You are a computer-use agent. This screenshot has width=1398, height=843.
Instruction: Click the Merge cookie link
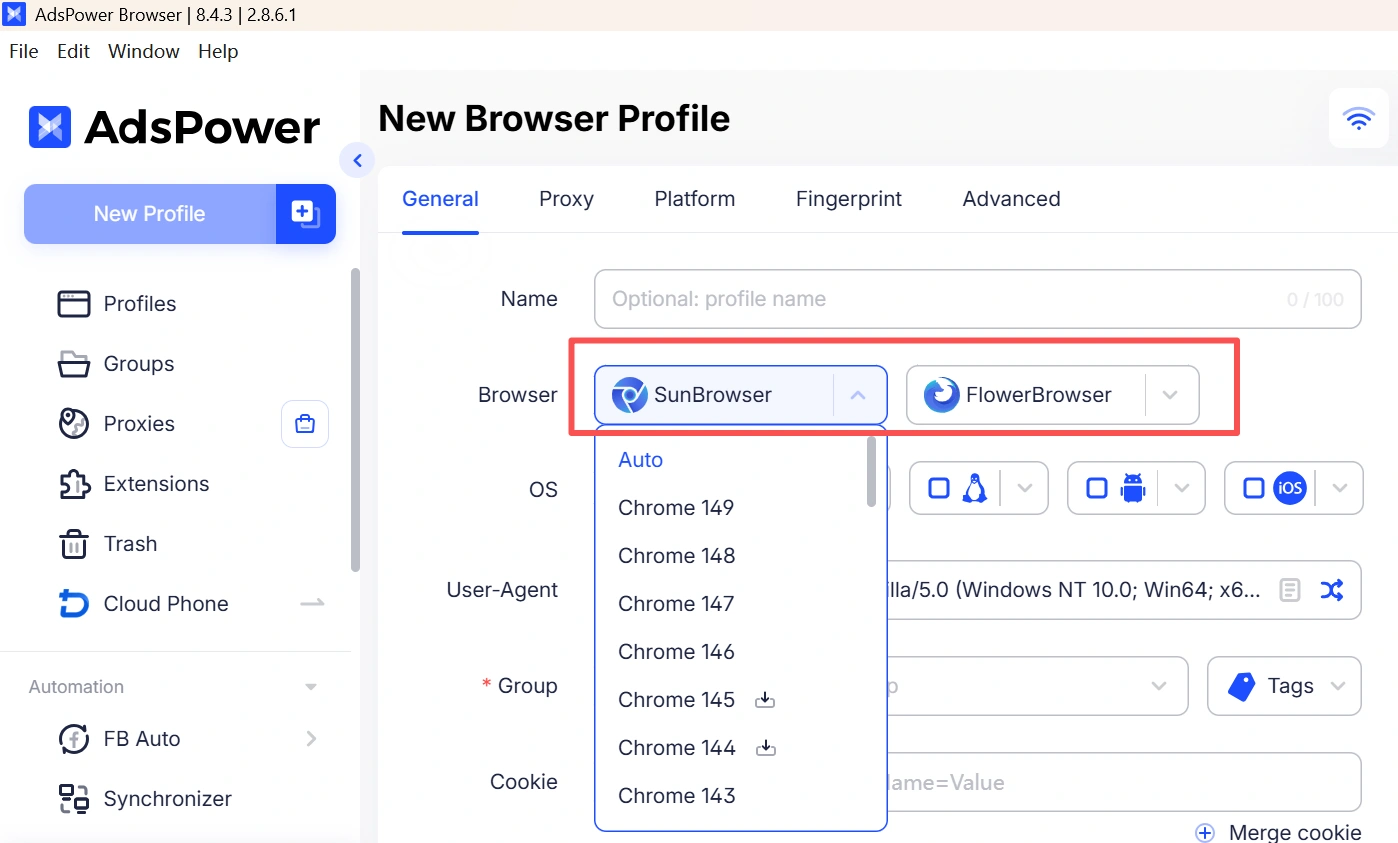click(1294, 833)
